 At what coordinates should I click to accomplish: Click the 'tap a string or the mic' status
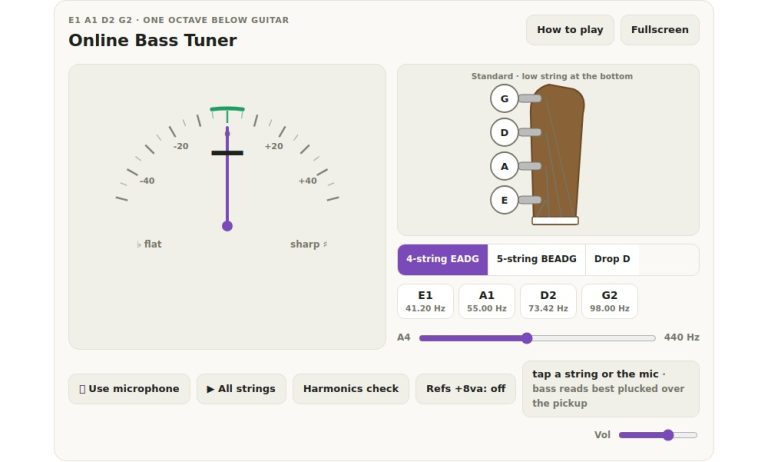pyautogui.click(x=611, y=389)
